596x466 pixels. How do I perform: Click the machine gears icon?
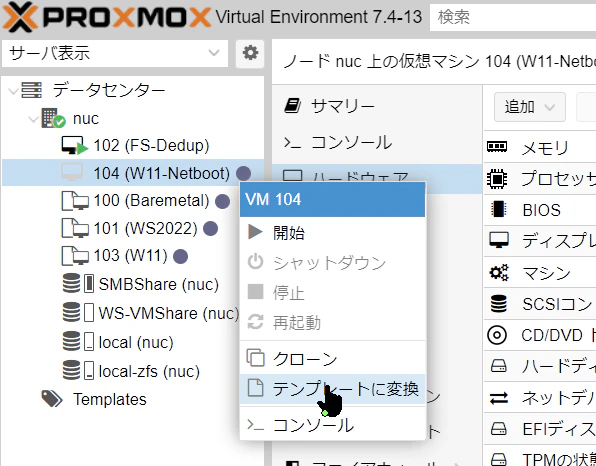(x=498, y=272)
